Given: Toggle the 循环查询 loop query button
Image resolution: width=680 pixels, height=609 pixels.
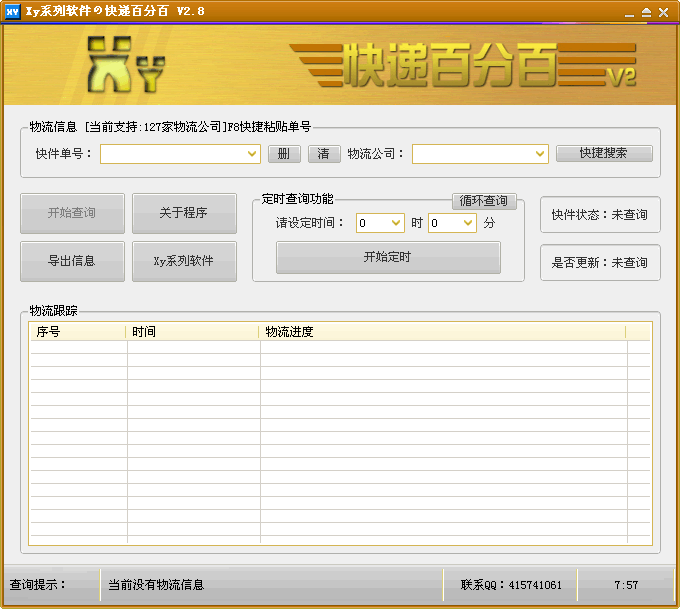Looking at the screenshot, I should click(485, 201).
